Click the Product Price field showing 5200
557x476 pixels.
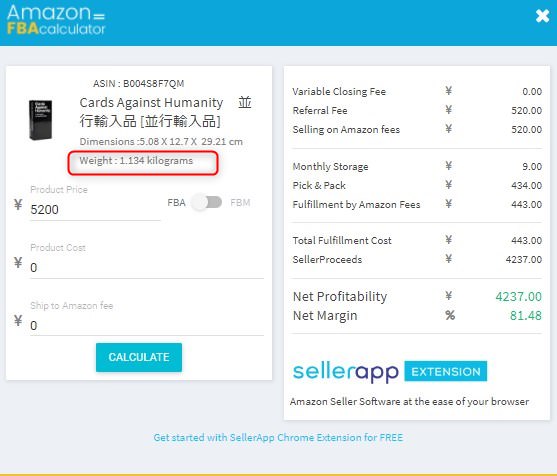[x=95, y=210]
